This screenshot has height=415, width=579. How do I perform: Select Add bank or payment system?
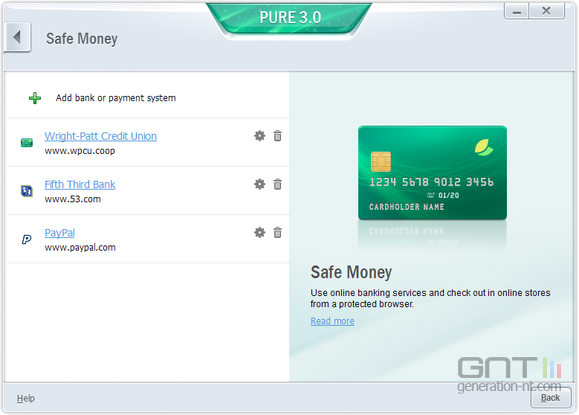[116, 98]
